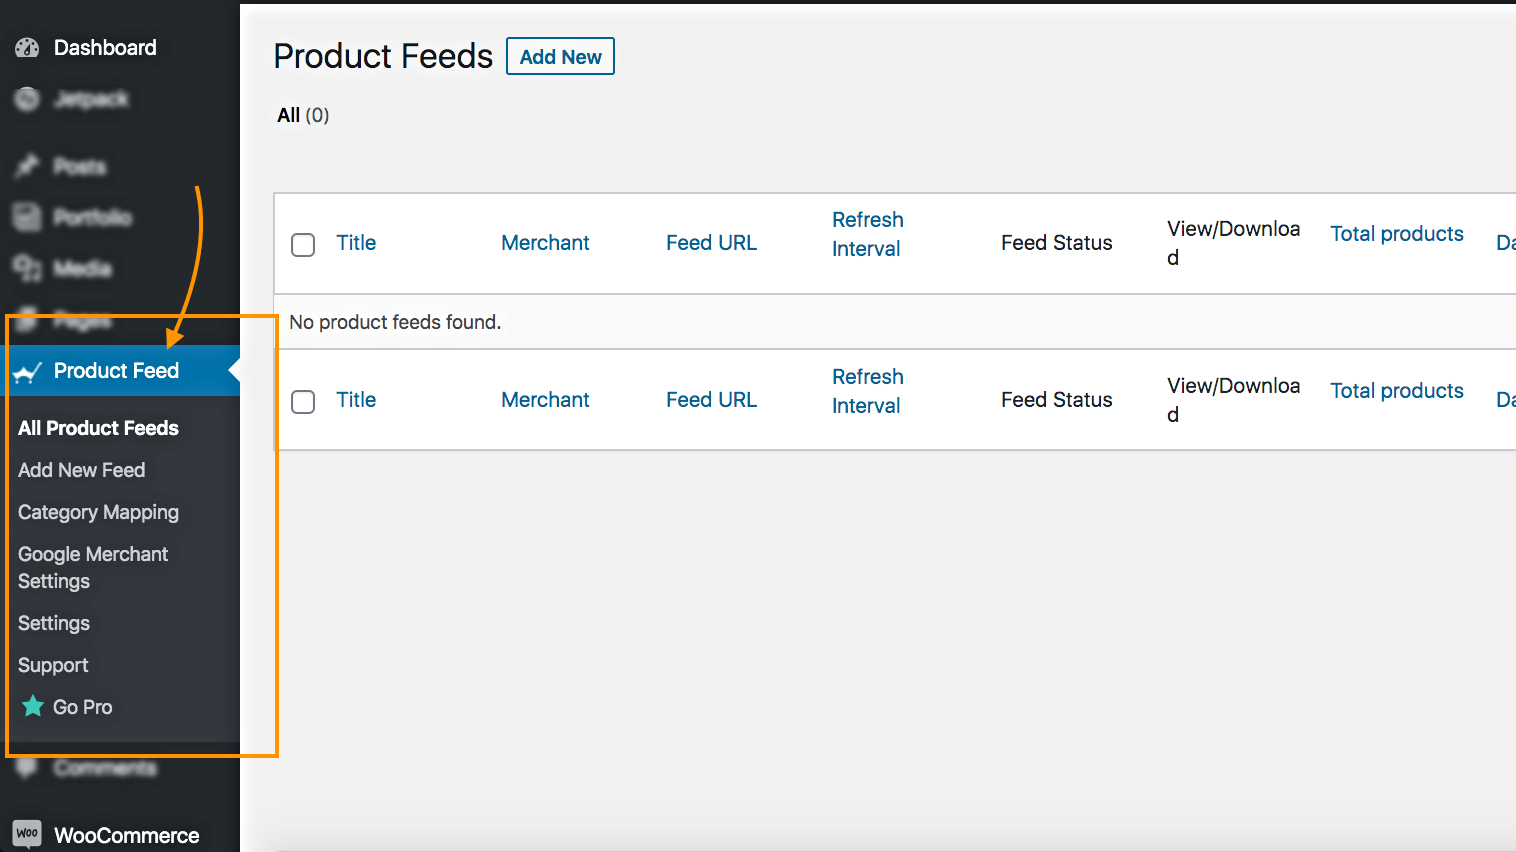
Task: Sort by Total products in footer row
Action: tap(1396, 391)
